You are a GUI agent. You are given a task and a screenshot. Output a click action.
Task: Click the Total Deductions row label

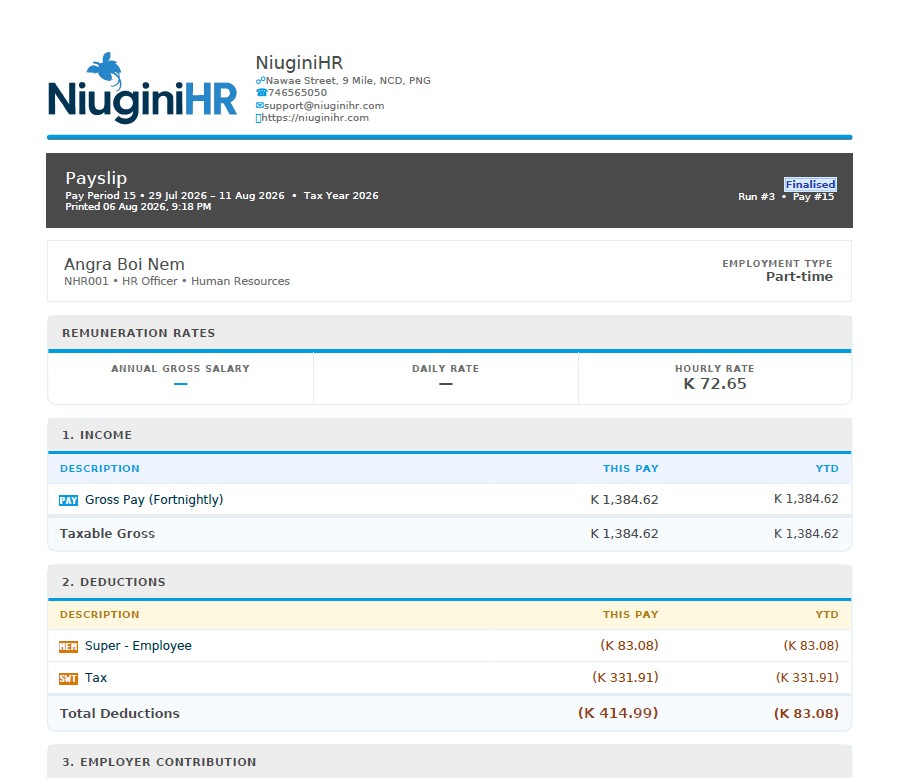120,714
